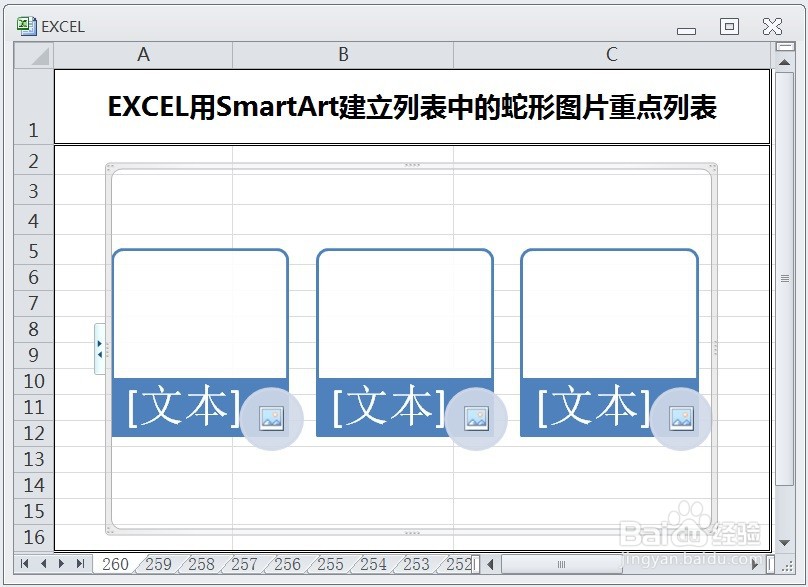Switch to sheet tab 257
Image resolution: width=808 pixels, height=587 pixels.
click(244, 564)
